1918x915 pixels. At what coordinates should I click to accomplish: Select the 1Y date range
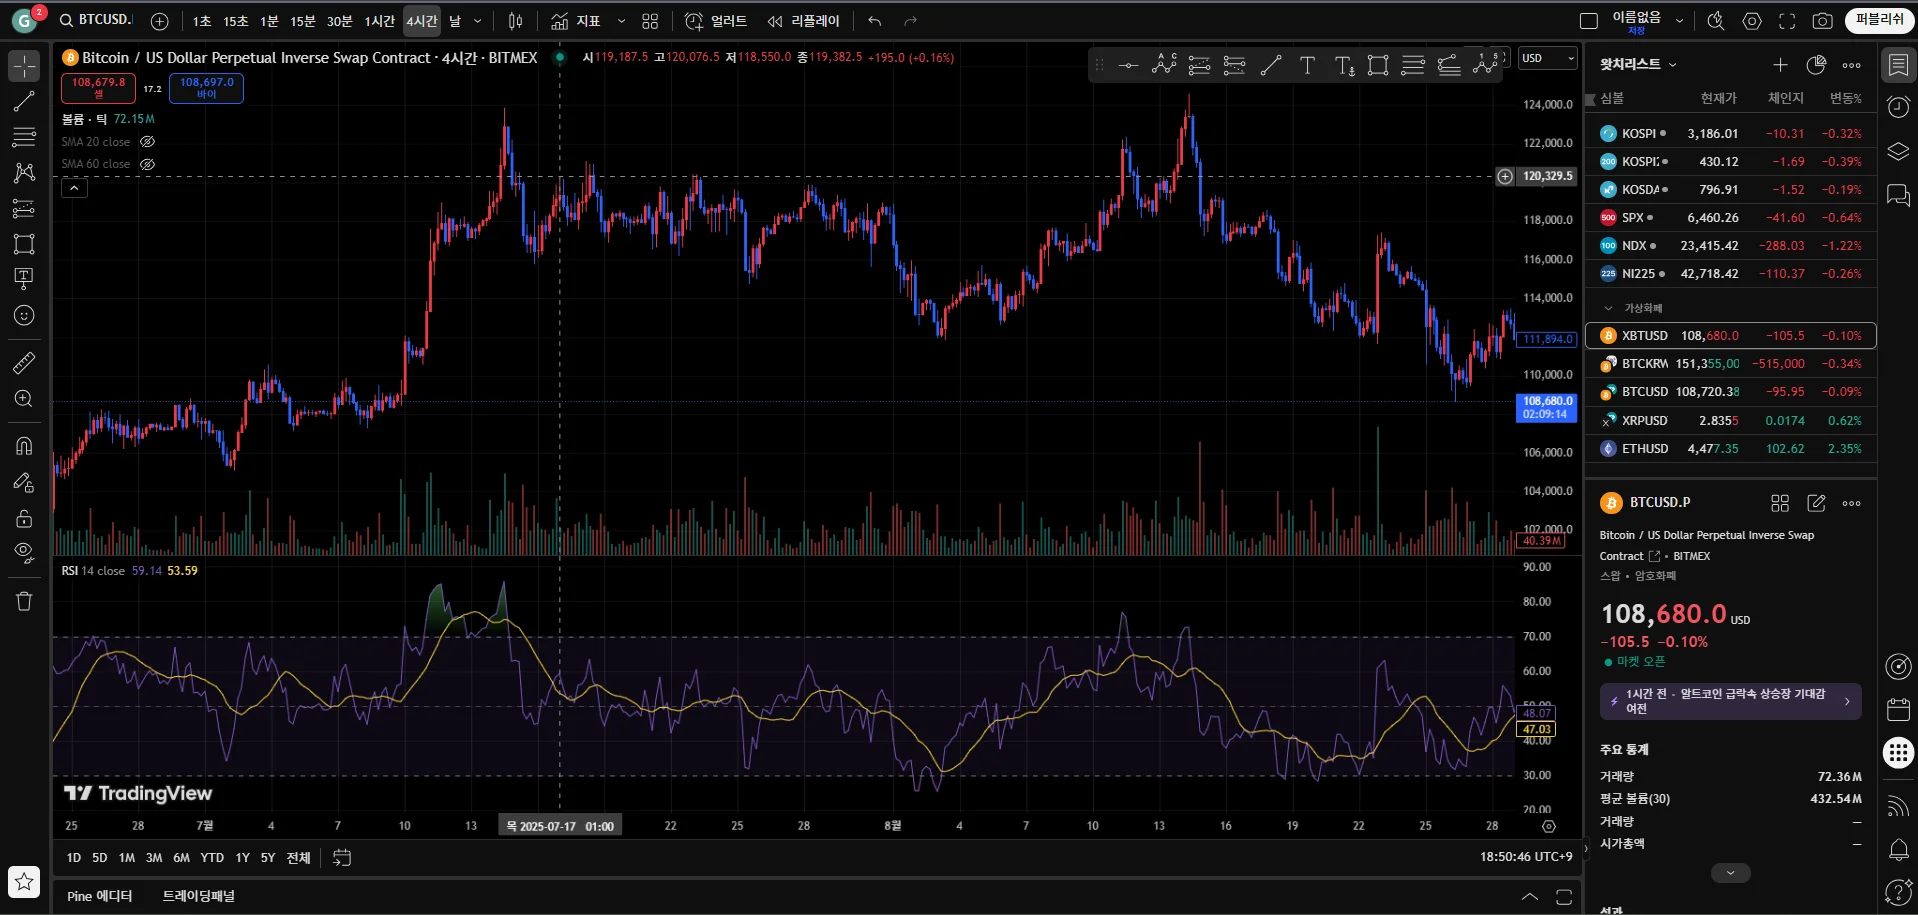coord(242,858)
